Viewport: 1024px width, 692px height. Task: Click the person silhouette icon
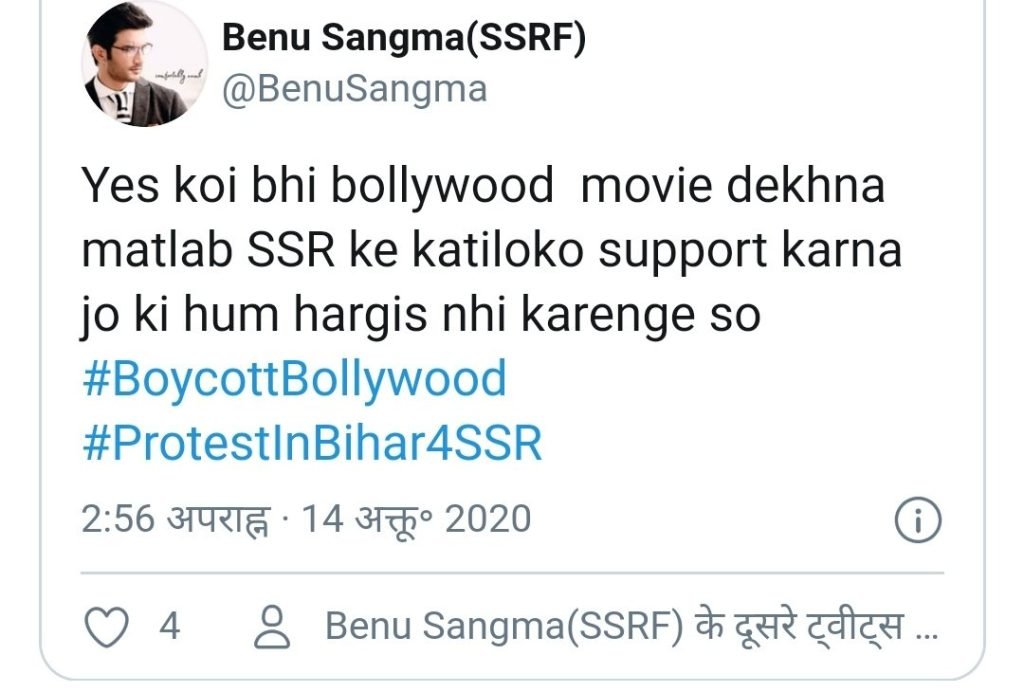pyautogui.click(x=272, y=627)
